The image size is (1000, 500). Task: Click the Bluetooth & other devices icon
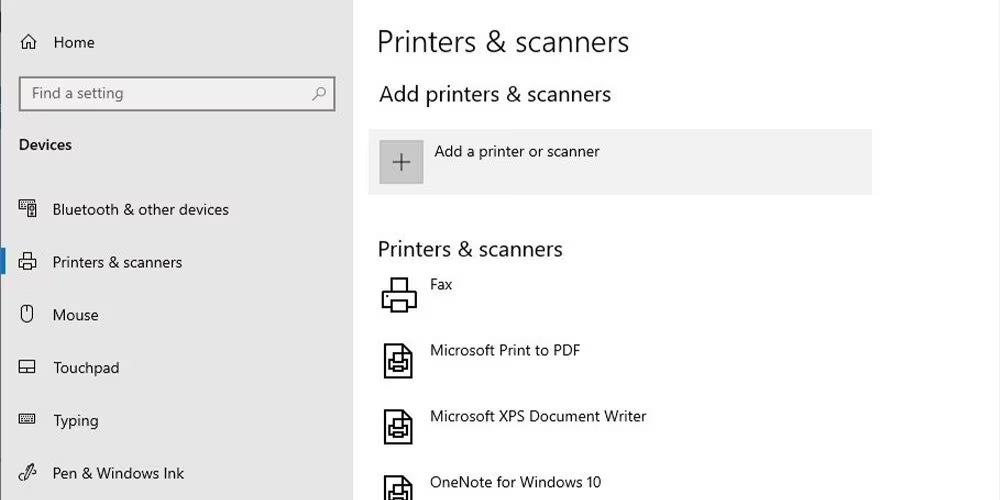click(27, 209)
